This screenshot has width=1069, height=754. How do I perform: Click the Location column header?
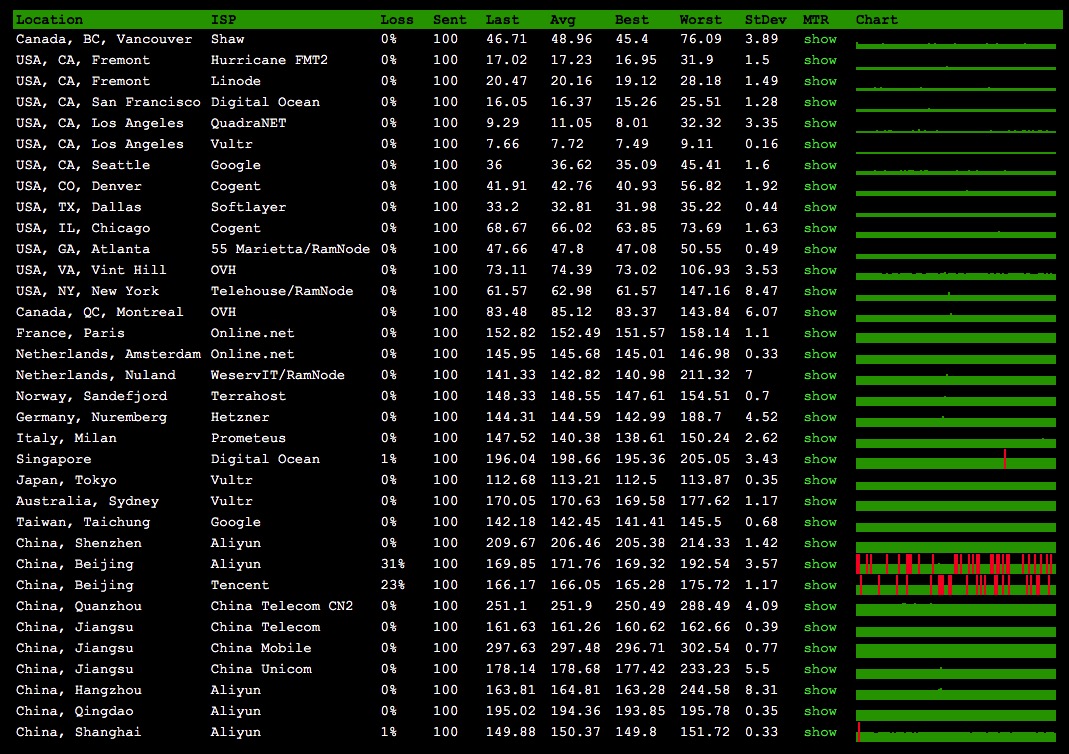point(49,20)
